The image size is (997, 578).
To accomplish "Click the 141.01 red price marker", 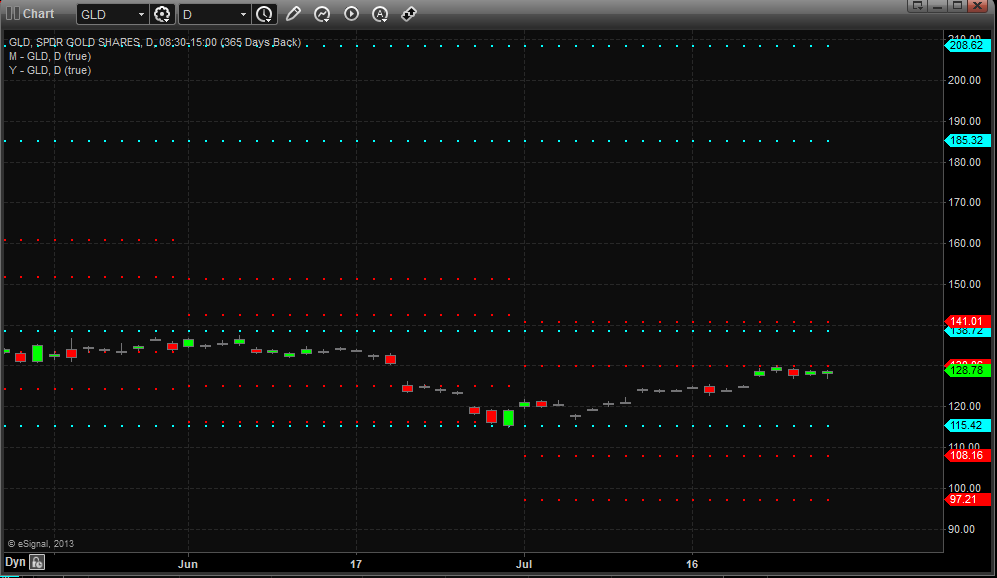I will [968, 321].
